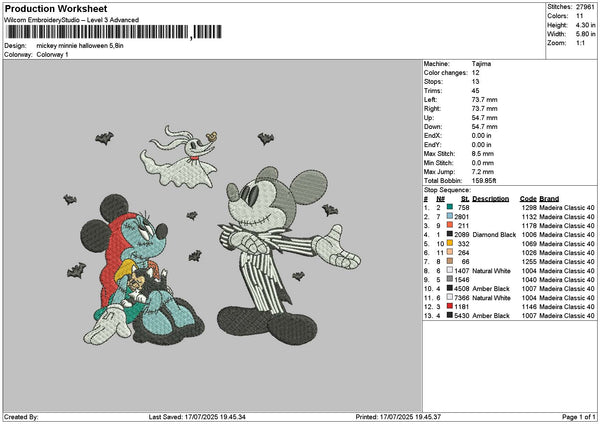Click the Colors value 11
Image resolution: width=600 pixels, height=424 pixels.
coord(579,16)
